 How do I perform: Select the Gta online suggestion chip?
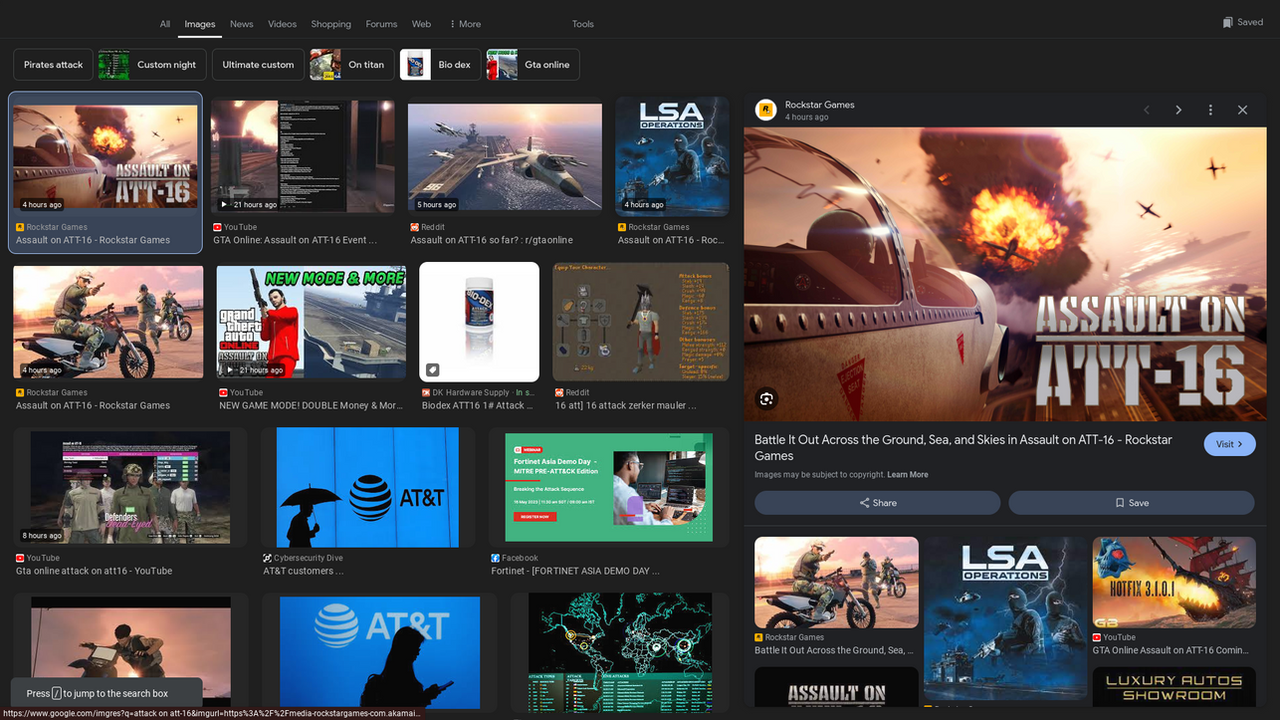[533, 65]
